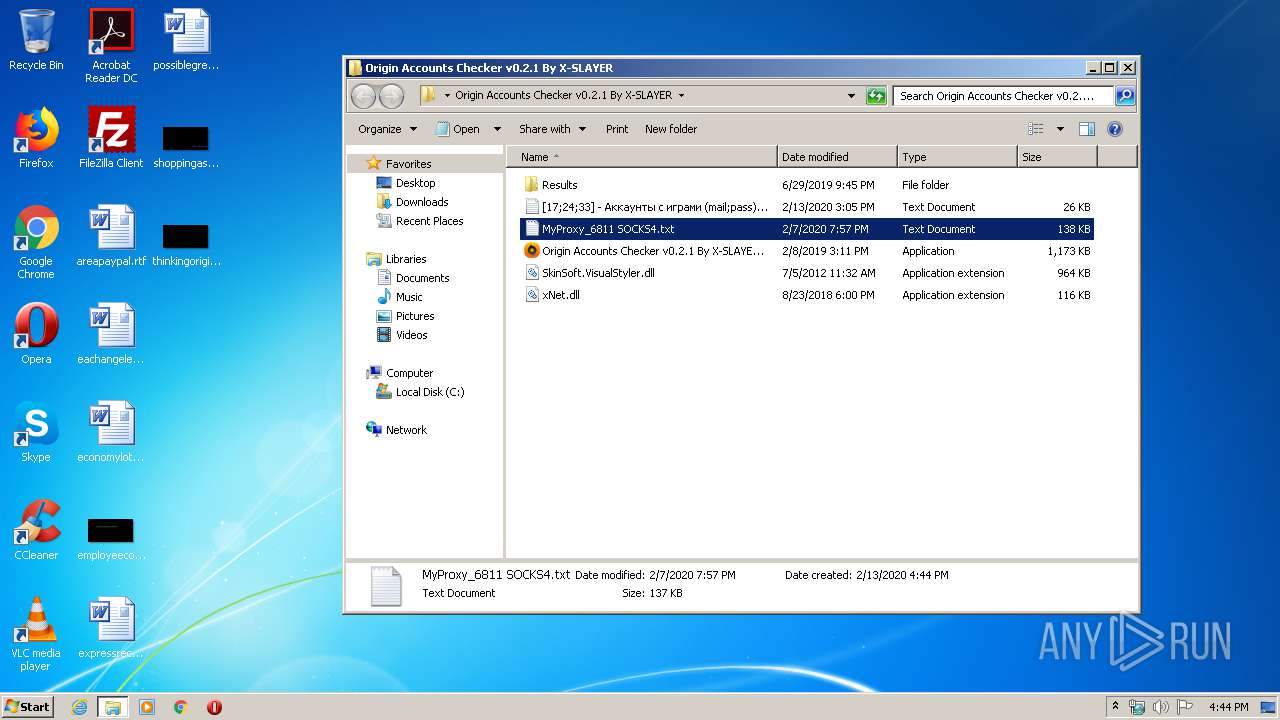
Task: Open the shoppingas desktop file
Action: pyautogui.click(x=186, y=146)
